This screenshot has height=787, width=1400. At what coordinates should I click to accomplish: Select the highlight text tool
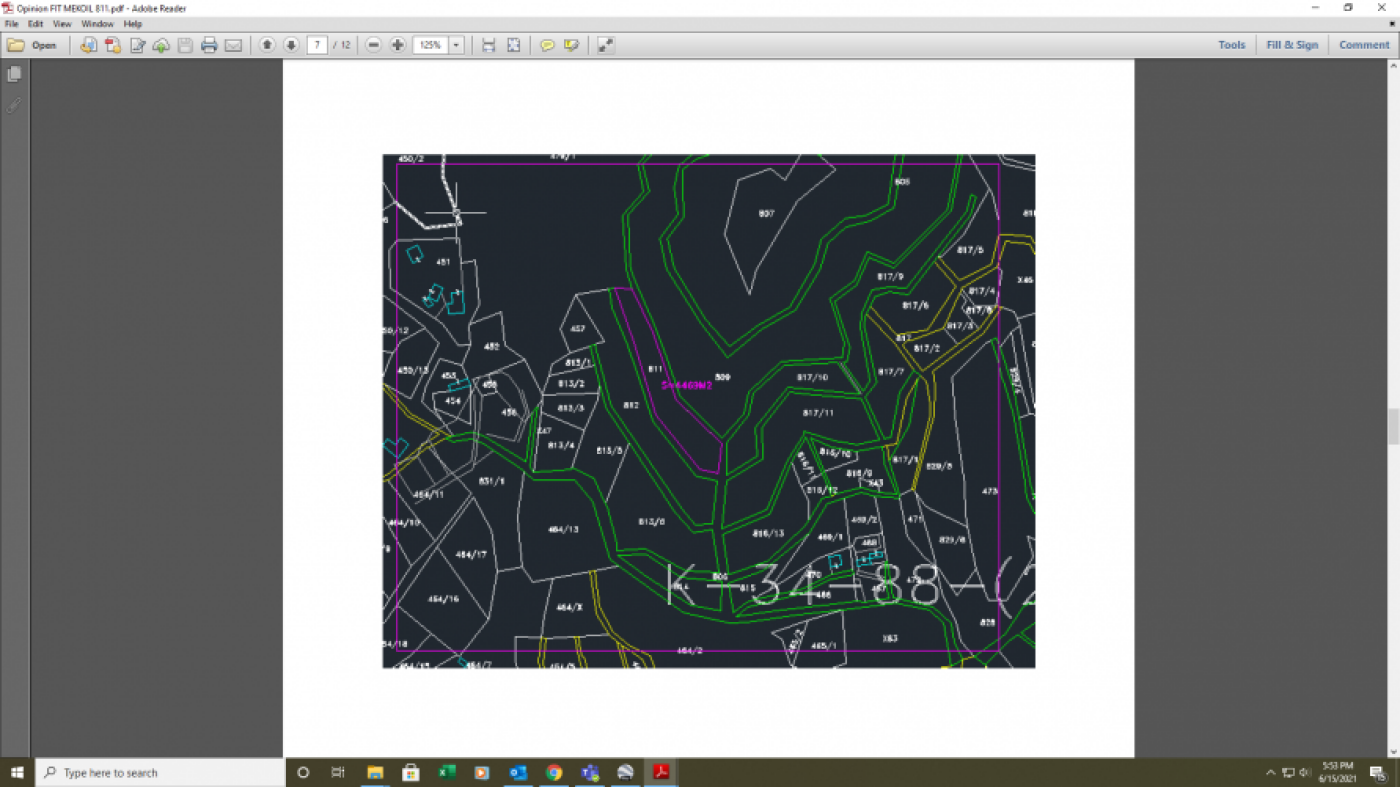pyautogui.click(x=571, y=45)
